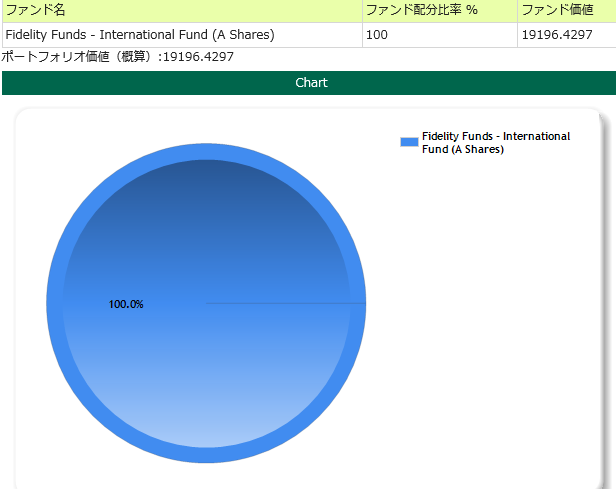The width and height of the screenshot is (616, 489).
Task: Click empty white area below the legend
Action: pyautogui.click(x=490, y=300)
